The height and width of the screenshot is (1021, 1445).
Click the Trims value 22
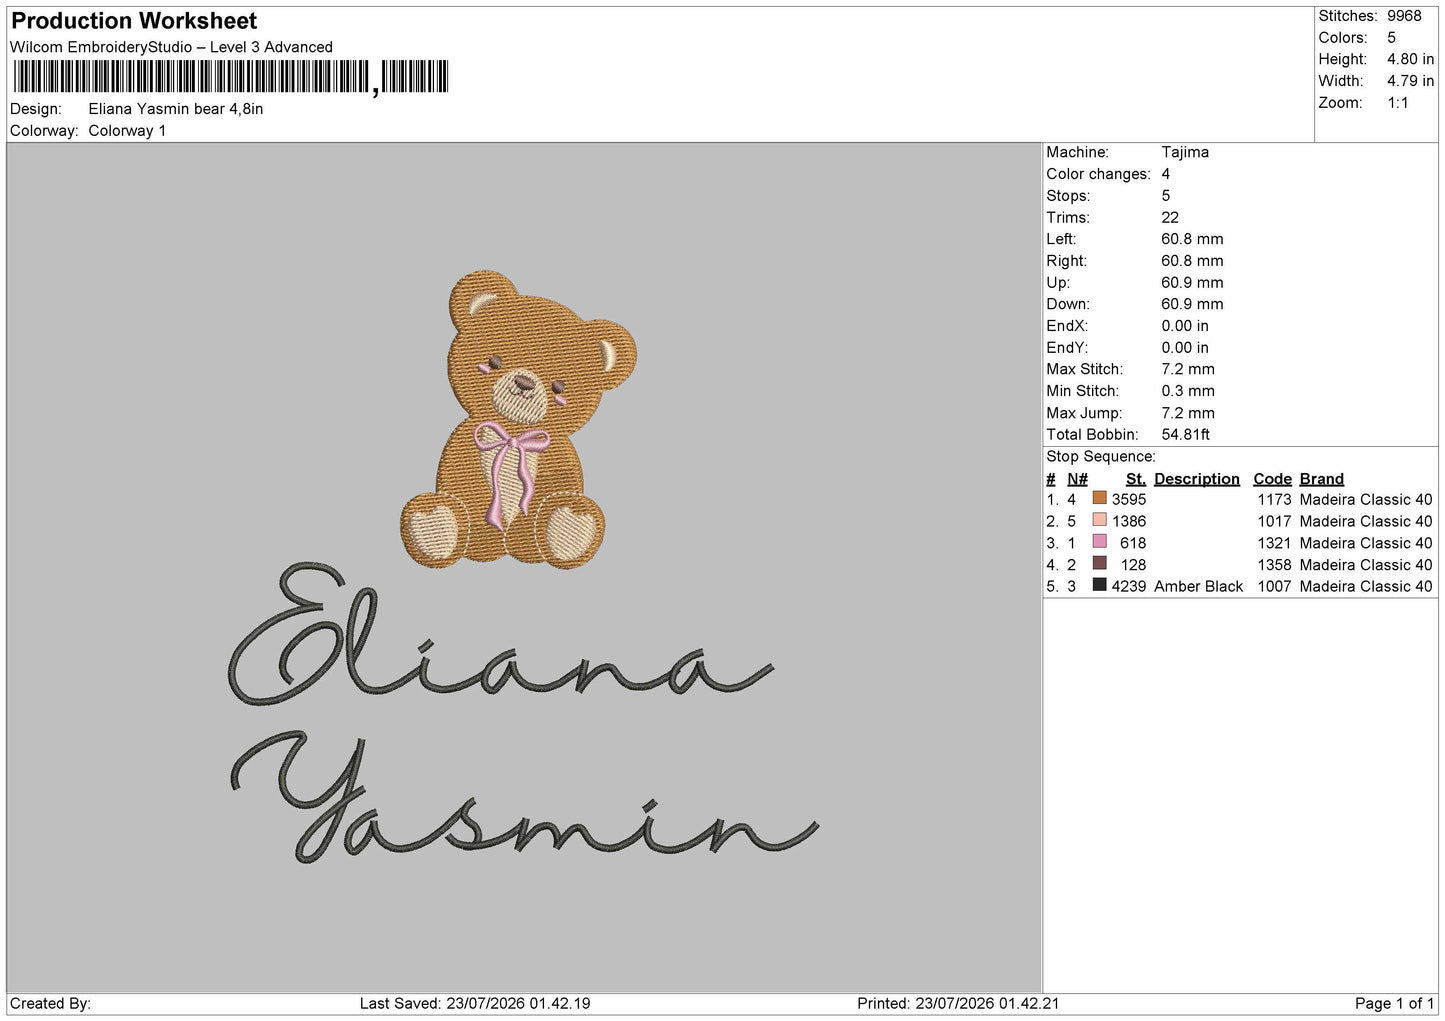point(1170,217)
